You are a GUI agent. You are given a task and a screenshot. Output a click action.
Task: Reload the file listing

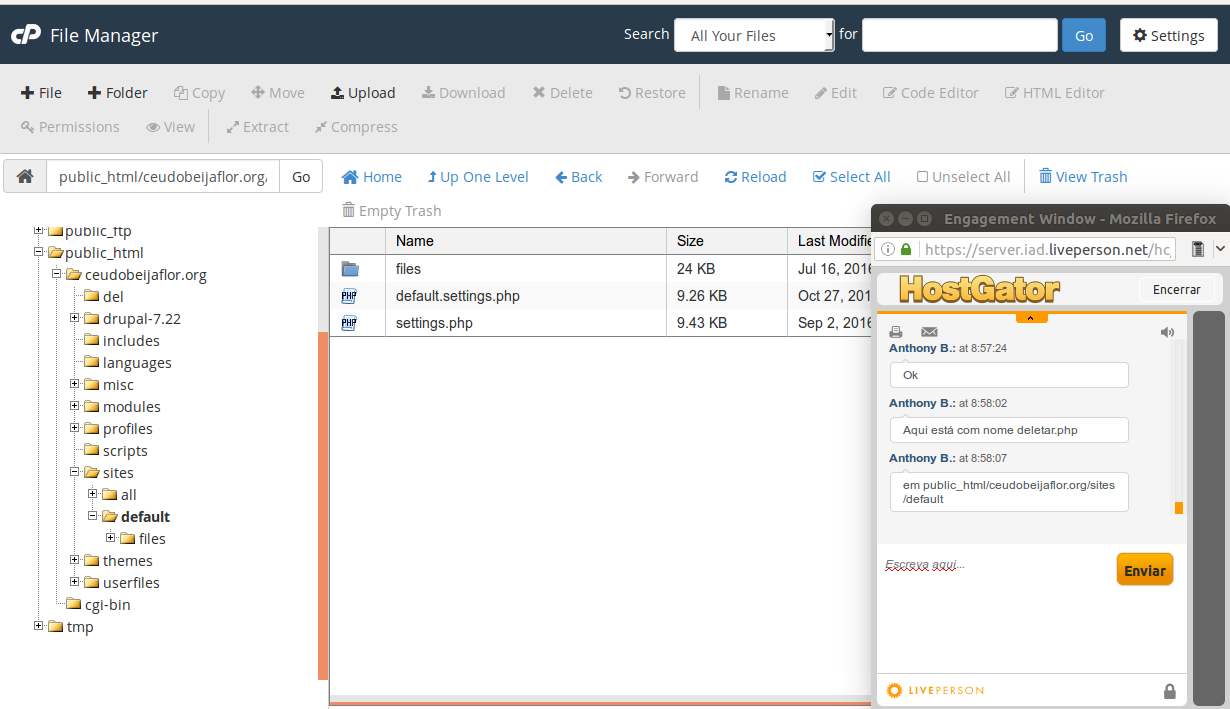[x=756, y=177]
